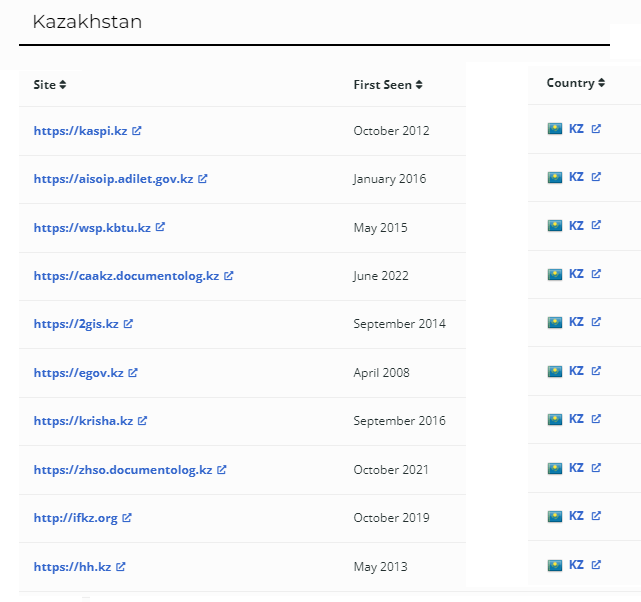Viewport: 641px width, 602px height.
Task: Visit https://krisha.kz site link
Action: click(x=83, y=421)
